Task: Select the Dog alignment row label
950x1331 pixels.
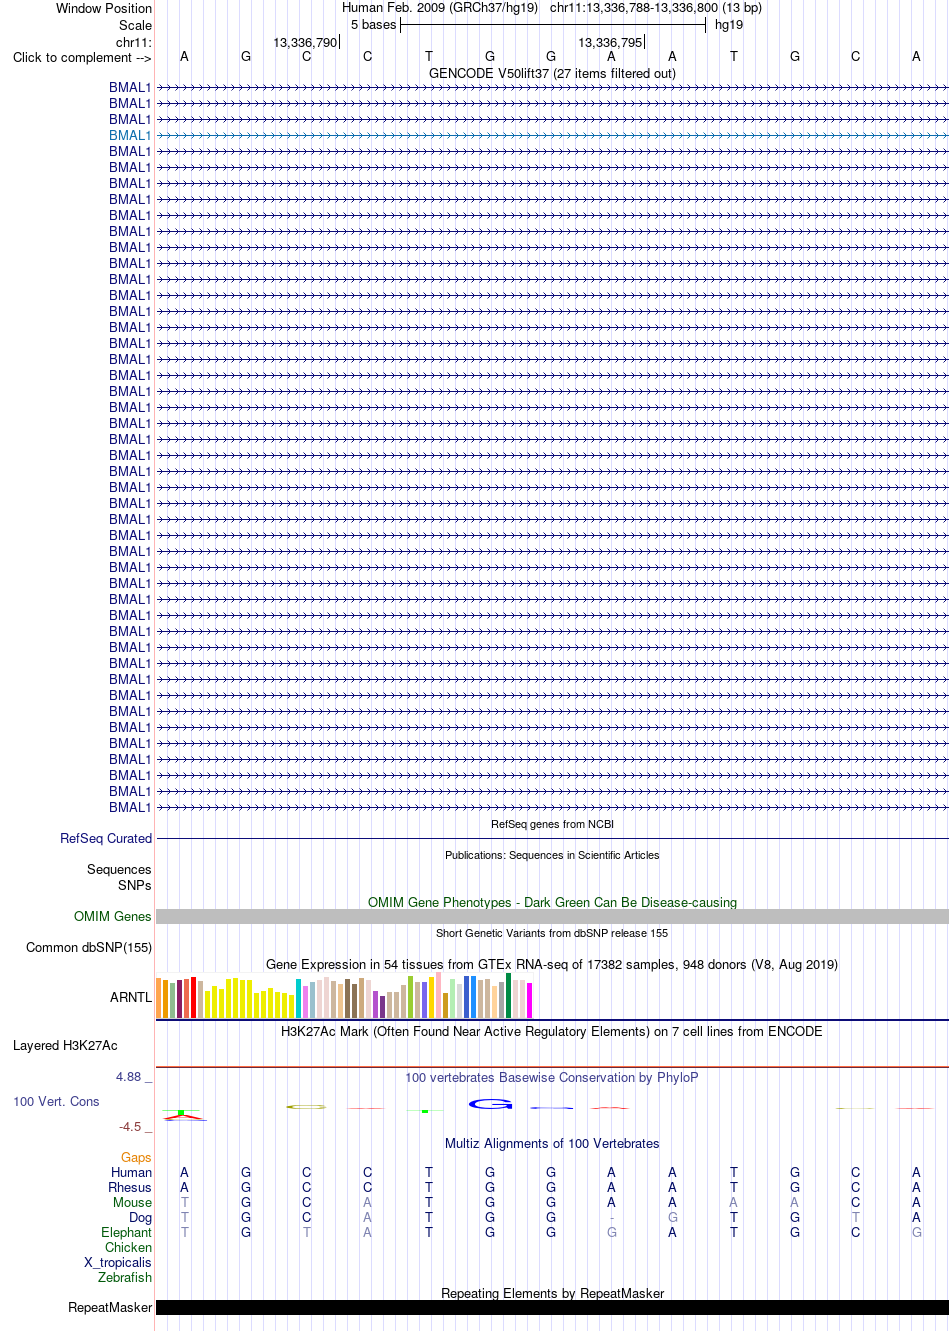Action: pos(140,1217)
